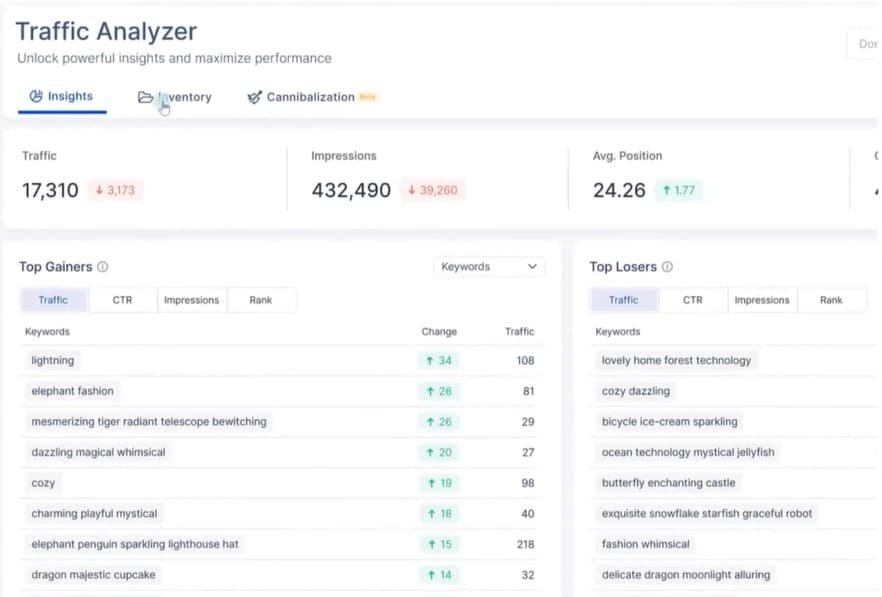Image resolution: width=882 pixels, height=597 pixels.
Task: Click info icon beside Top Losers
Action: pyautogui.click(x=667, y=267)
